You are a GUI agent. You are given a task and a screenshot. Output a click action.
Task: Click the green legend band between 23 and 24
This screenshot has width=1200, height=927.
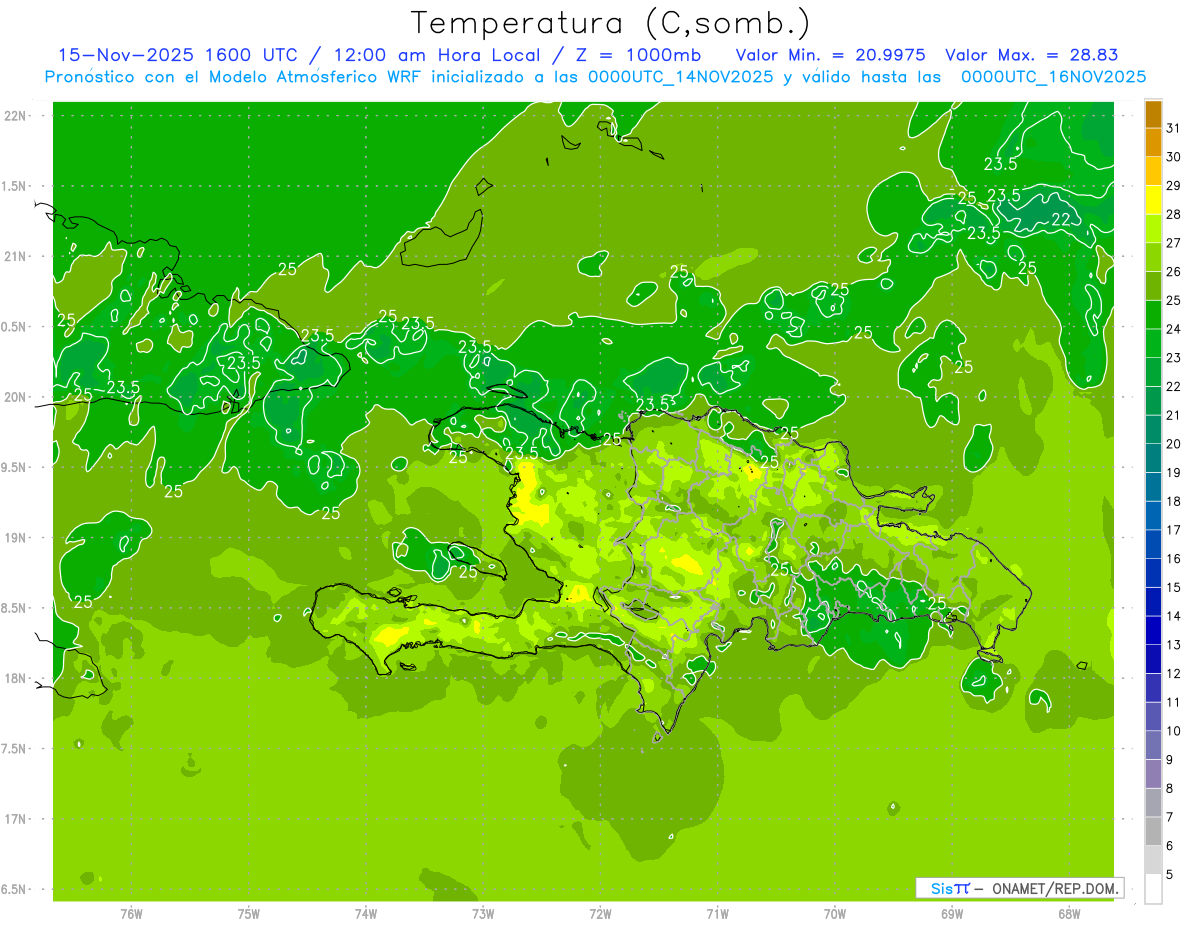[x=1153, y=344]
